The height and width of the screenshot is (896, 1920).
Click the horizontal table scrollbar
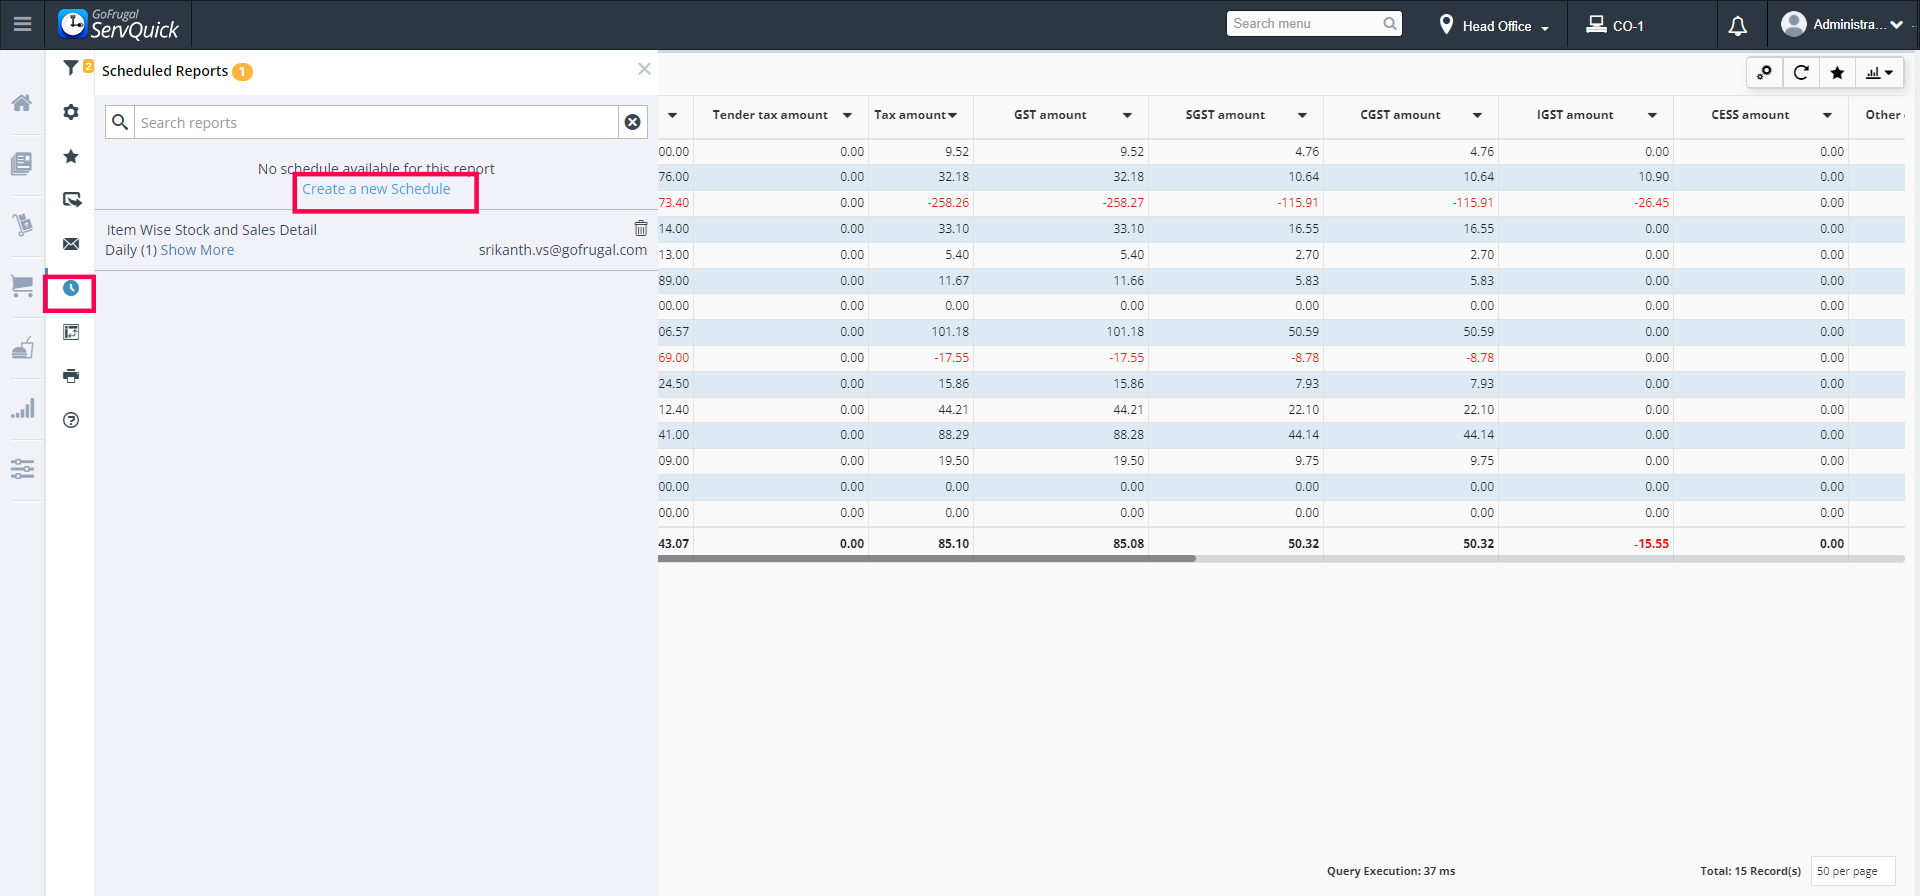pyautogui.click(x=926, y=559)
